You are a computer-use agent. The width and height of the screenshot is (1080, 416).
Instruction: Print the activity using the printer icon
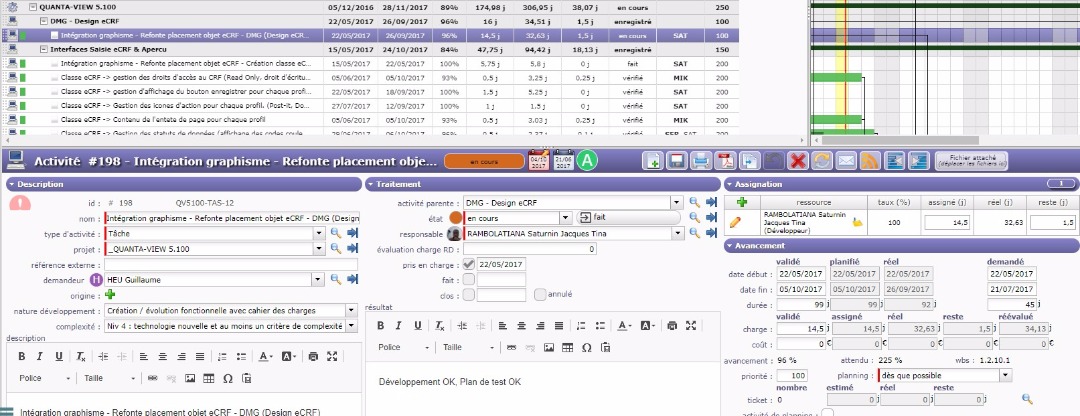point(701,161)
